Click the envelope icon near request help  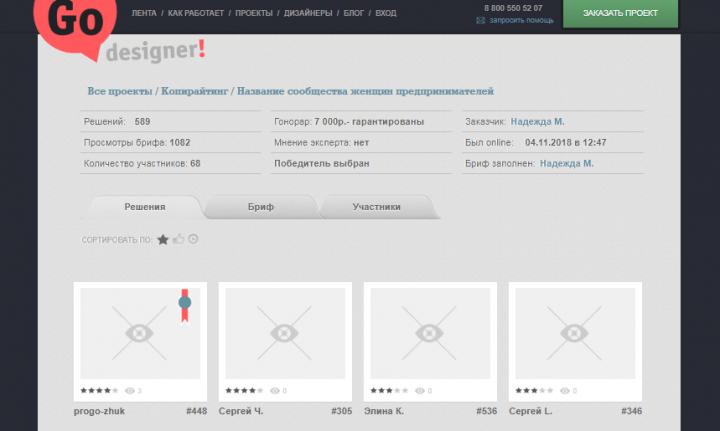pos(480,20)
